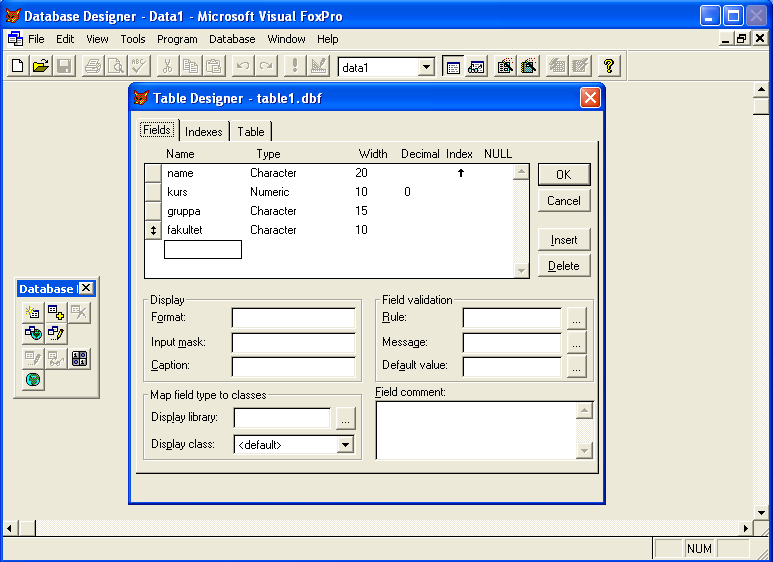Click Add Table icon in Database toolbar
Viewport: 773px width, 562px height.
click(x=56, y=312)
